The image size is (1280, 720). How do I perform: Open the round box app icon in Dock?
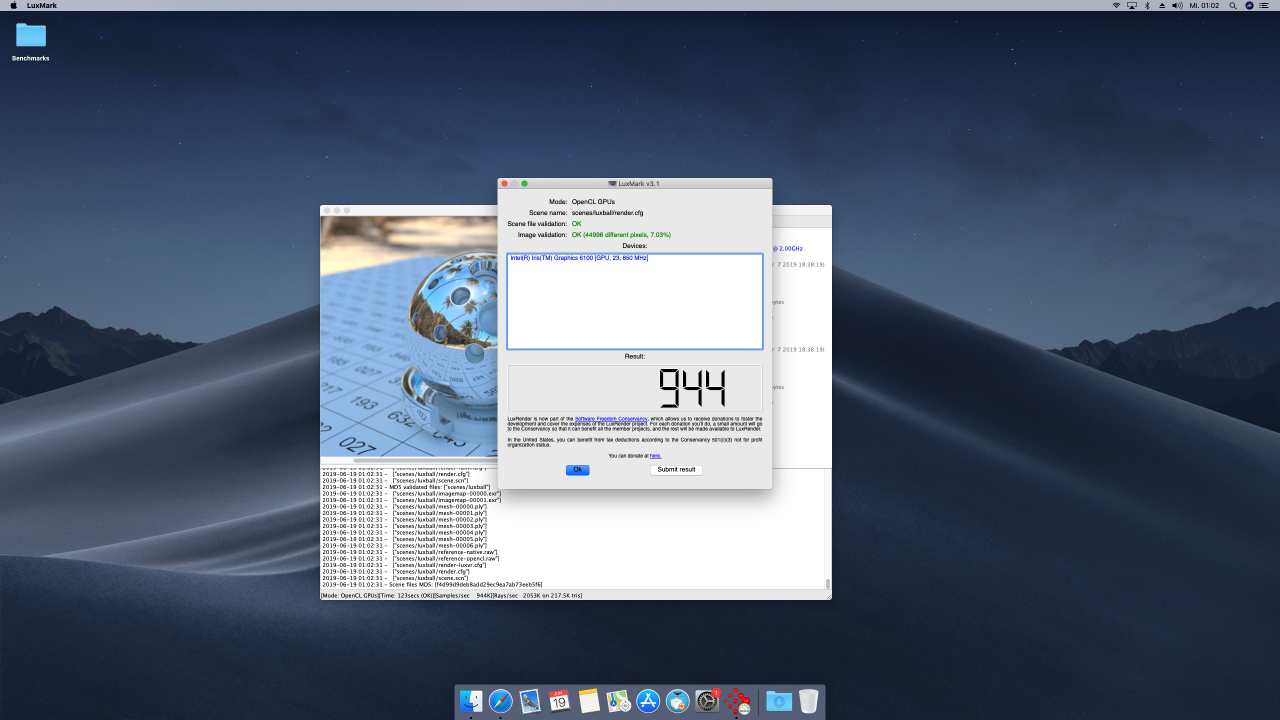pyautogui.click(x=678, y=701)
